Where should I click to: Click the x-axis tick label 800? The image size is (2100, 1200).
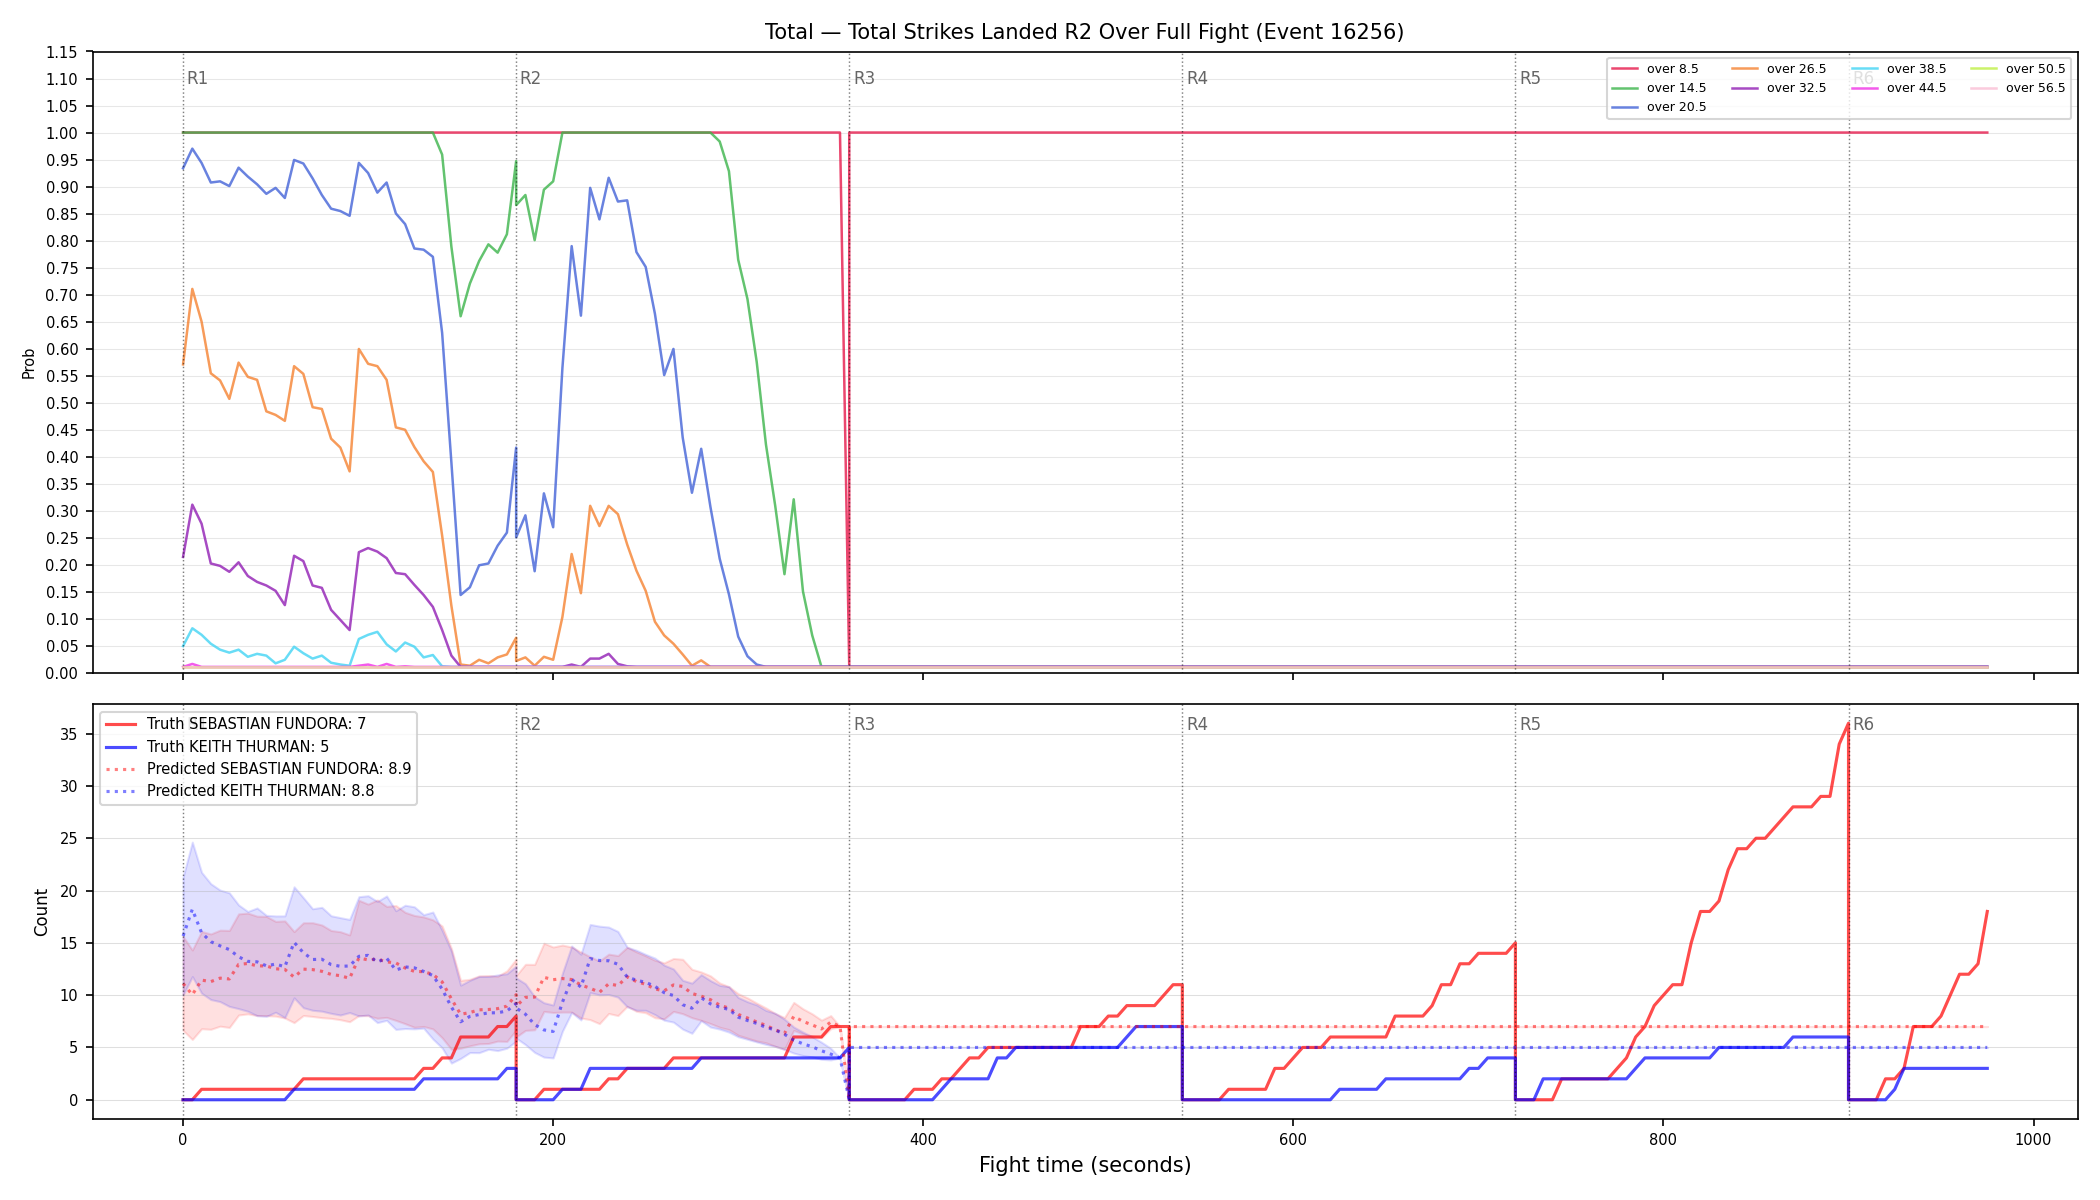(x=1662, y=1139)
